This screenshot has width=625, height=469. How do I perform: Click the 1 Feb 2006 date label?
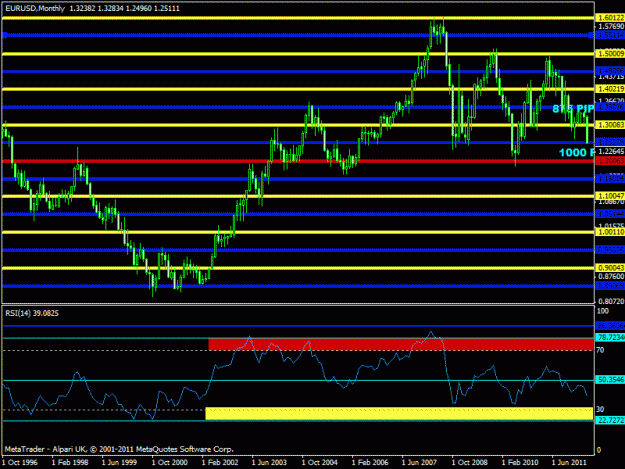(370, 463)
